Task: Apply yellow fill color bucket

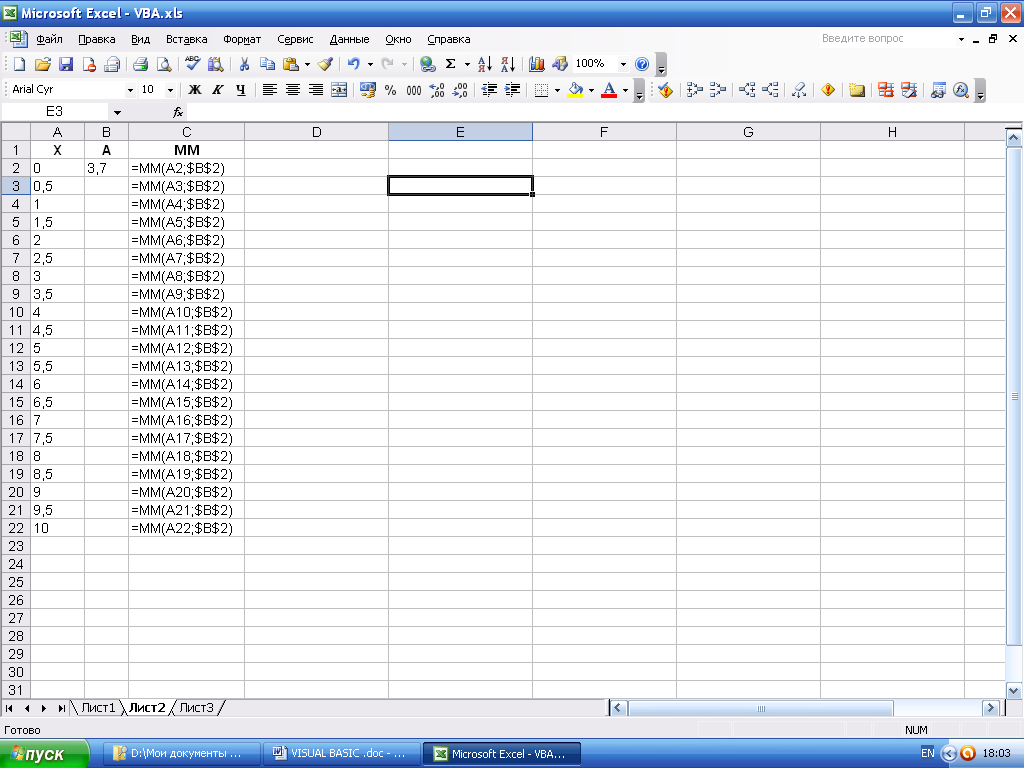Action: coord(575,90)
